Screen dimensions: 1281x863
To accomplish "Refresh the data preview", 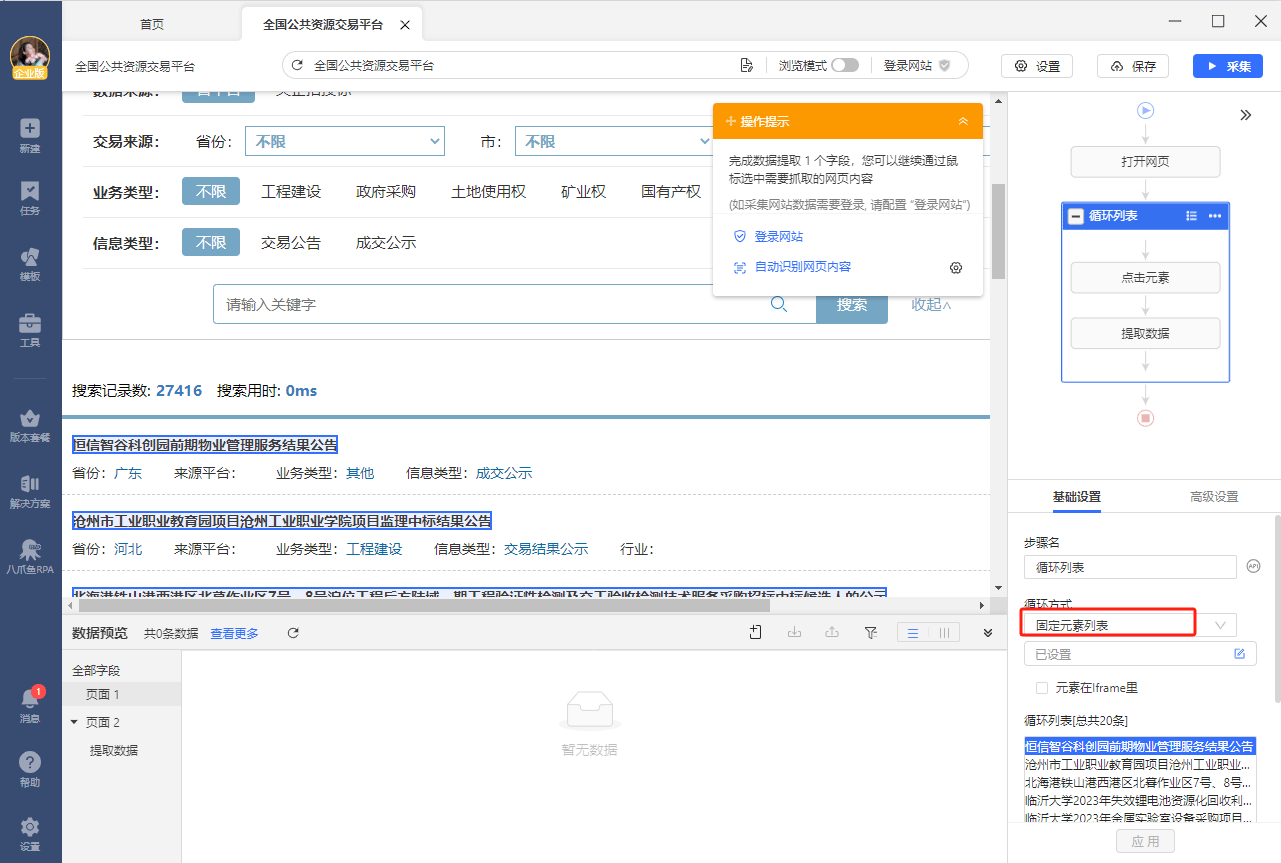I will [293, 633].
